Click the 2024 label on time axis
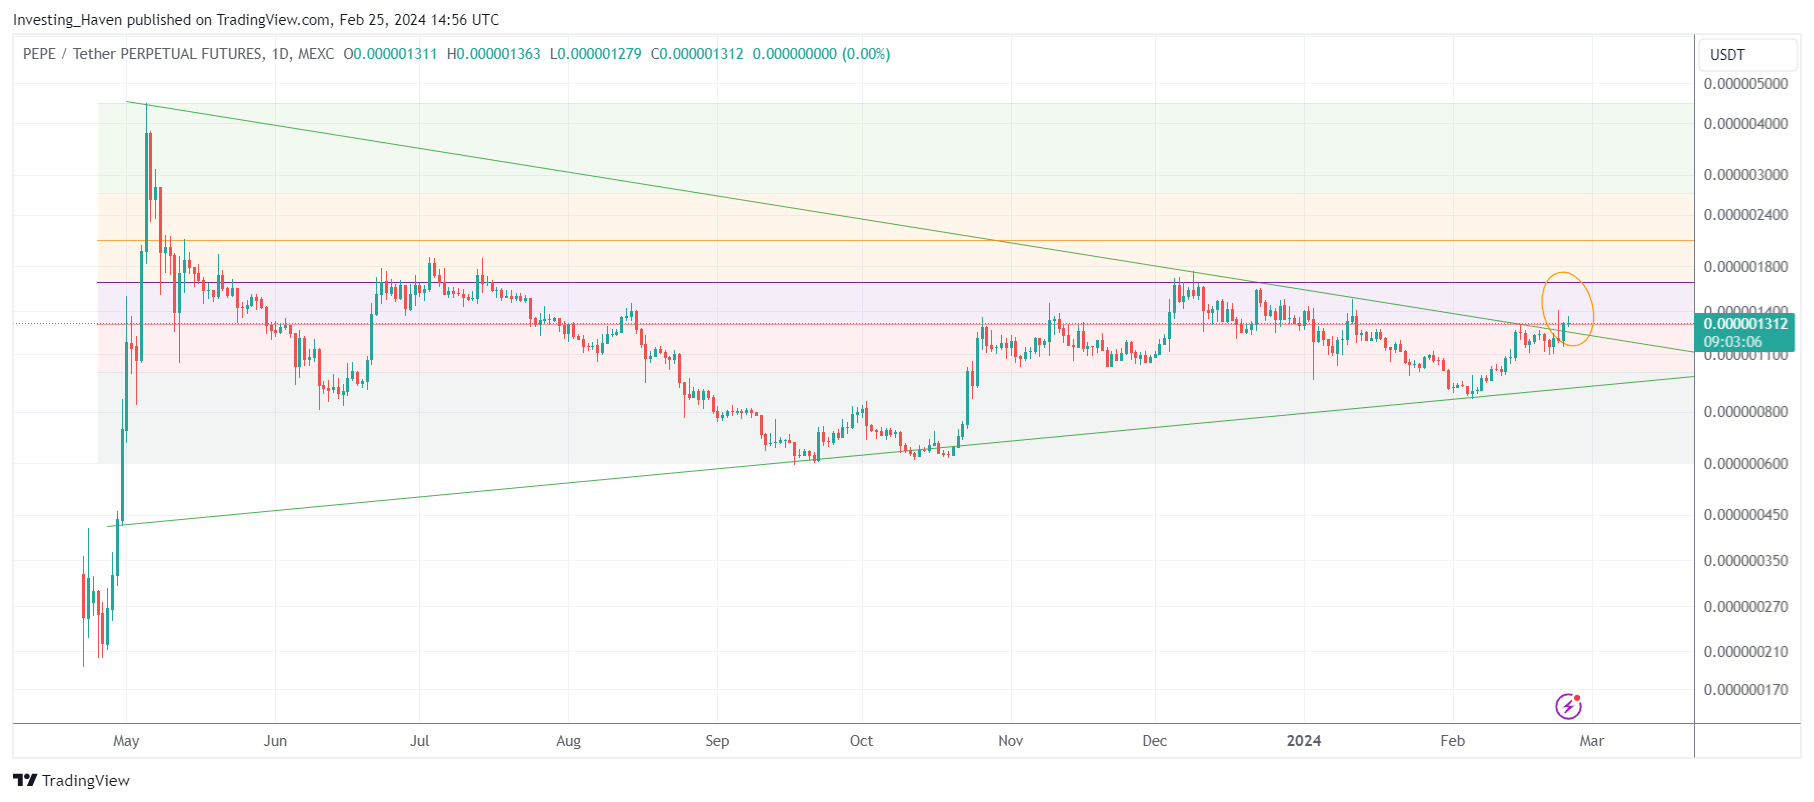This screenshot has width=1814, height=802. 1304,741
